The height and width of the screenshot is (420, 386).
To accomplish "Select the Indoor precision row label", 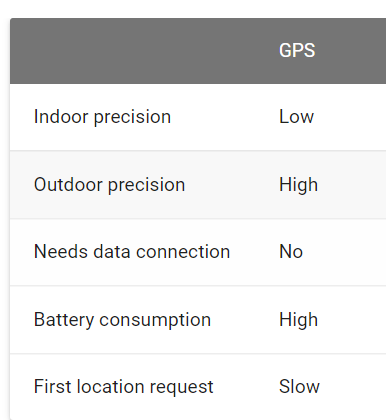I will point(102,117).
